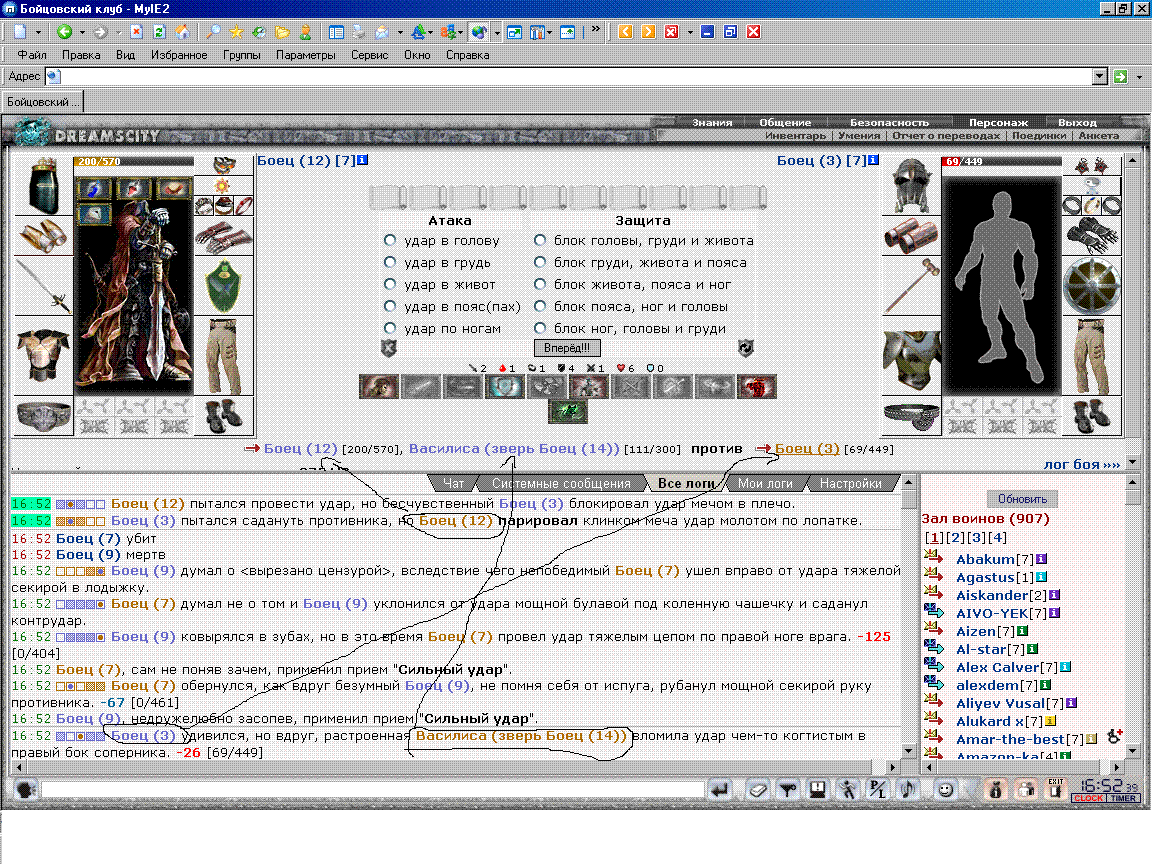
Task: Click the player's sword weapon slot
Action: coord(43,286)
